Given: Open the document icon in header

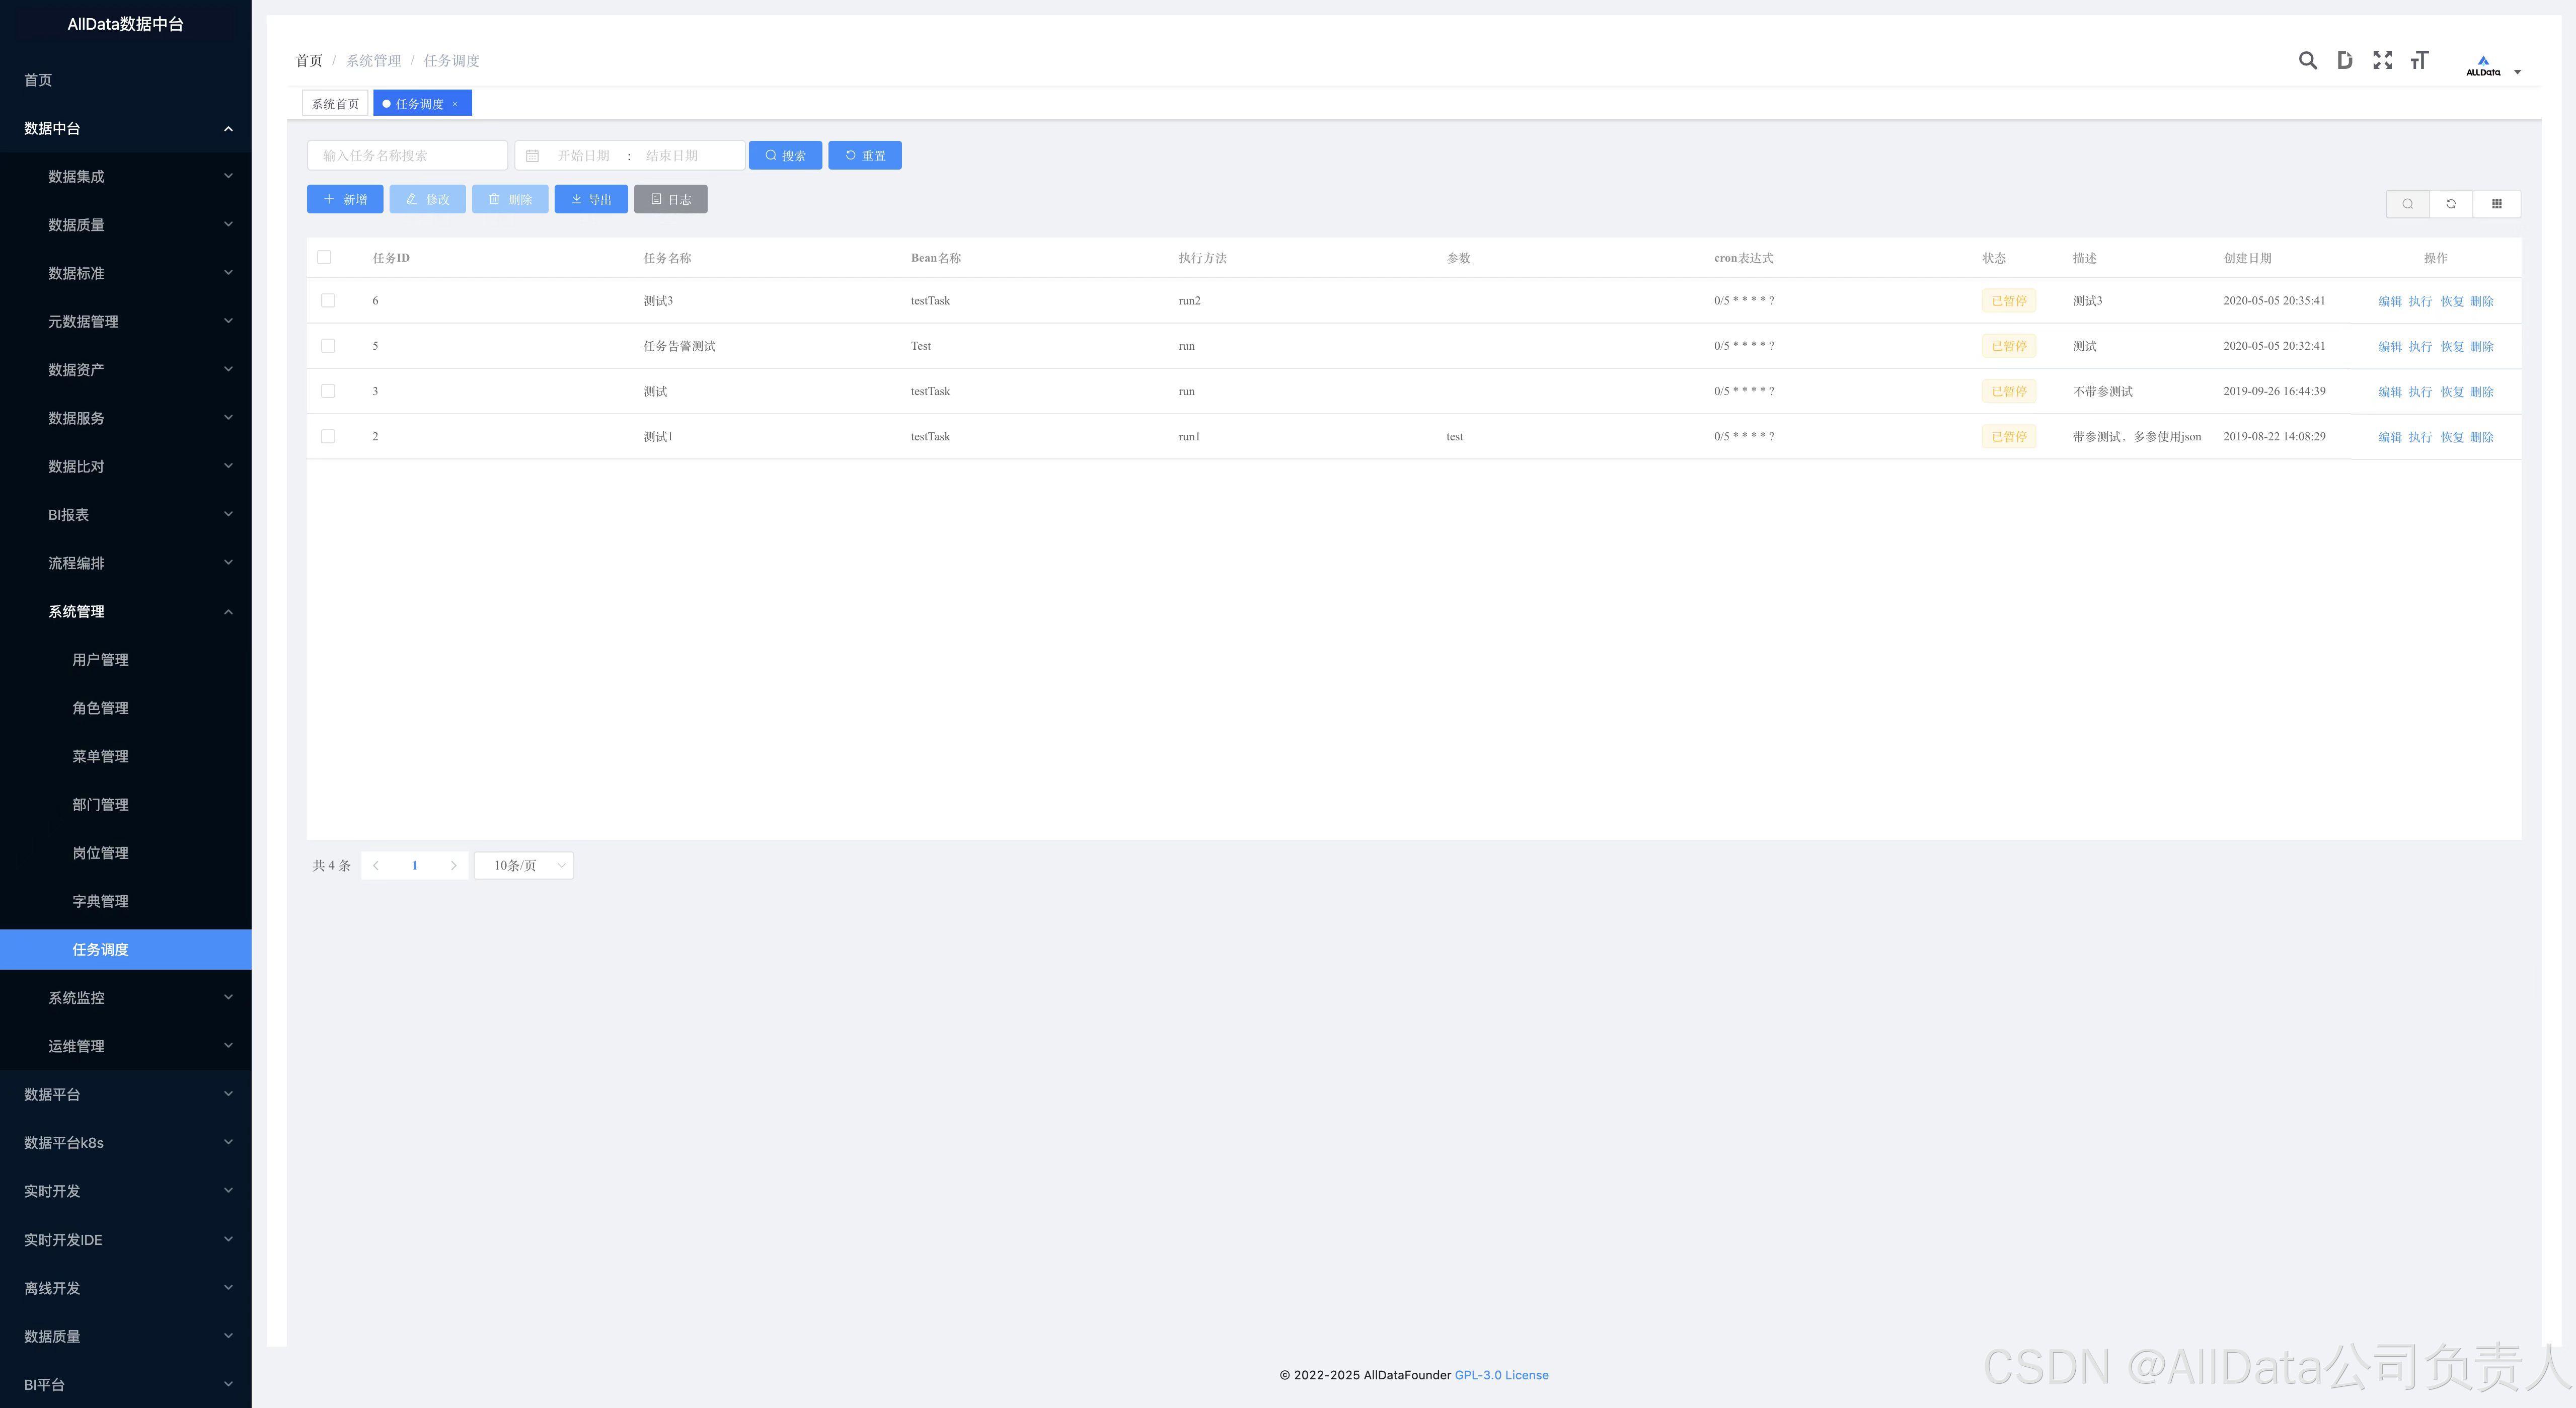Looking at the screenshot, I should point(2344,61).
